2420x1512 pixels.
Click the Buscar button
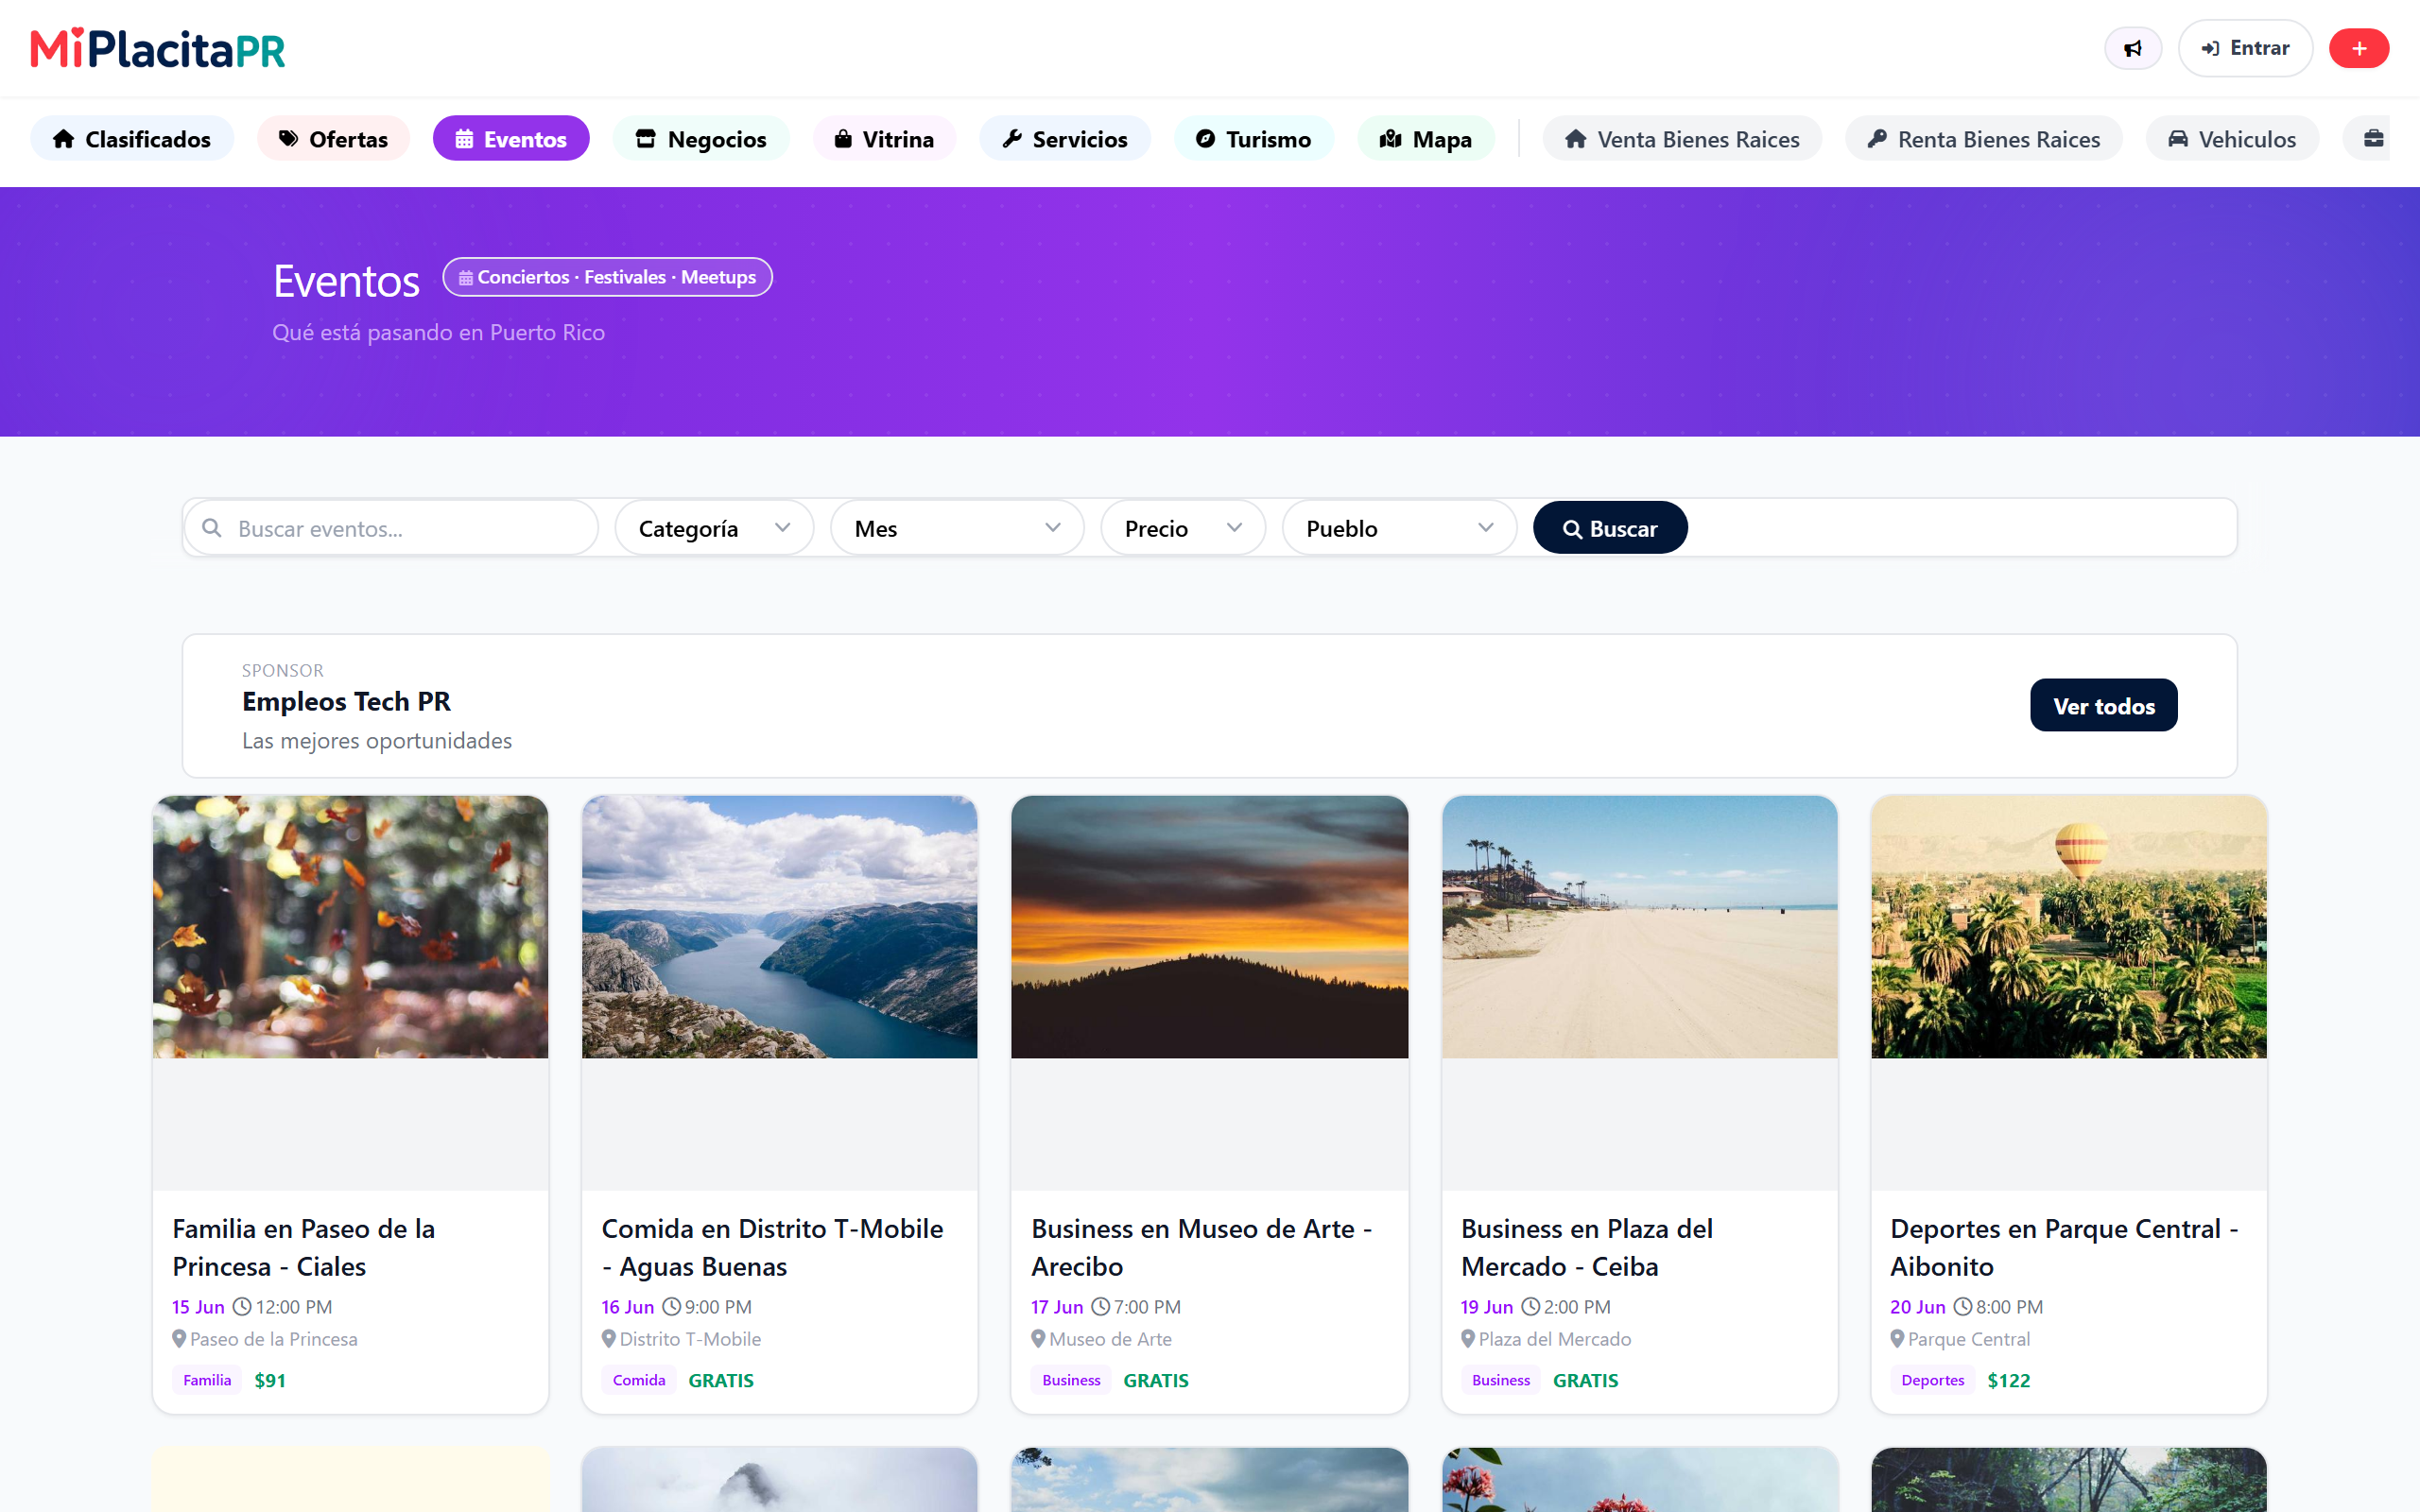(1610, 528)
